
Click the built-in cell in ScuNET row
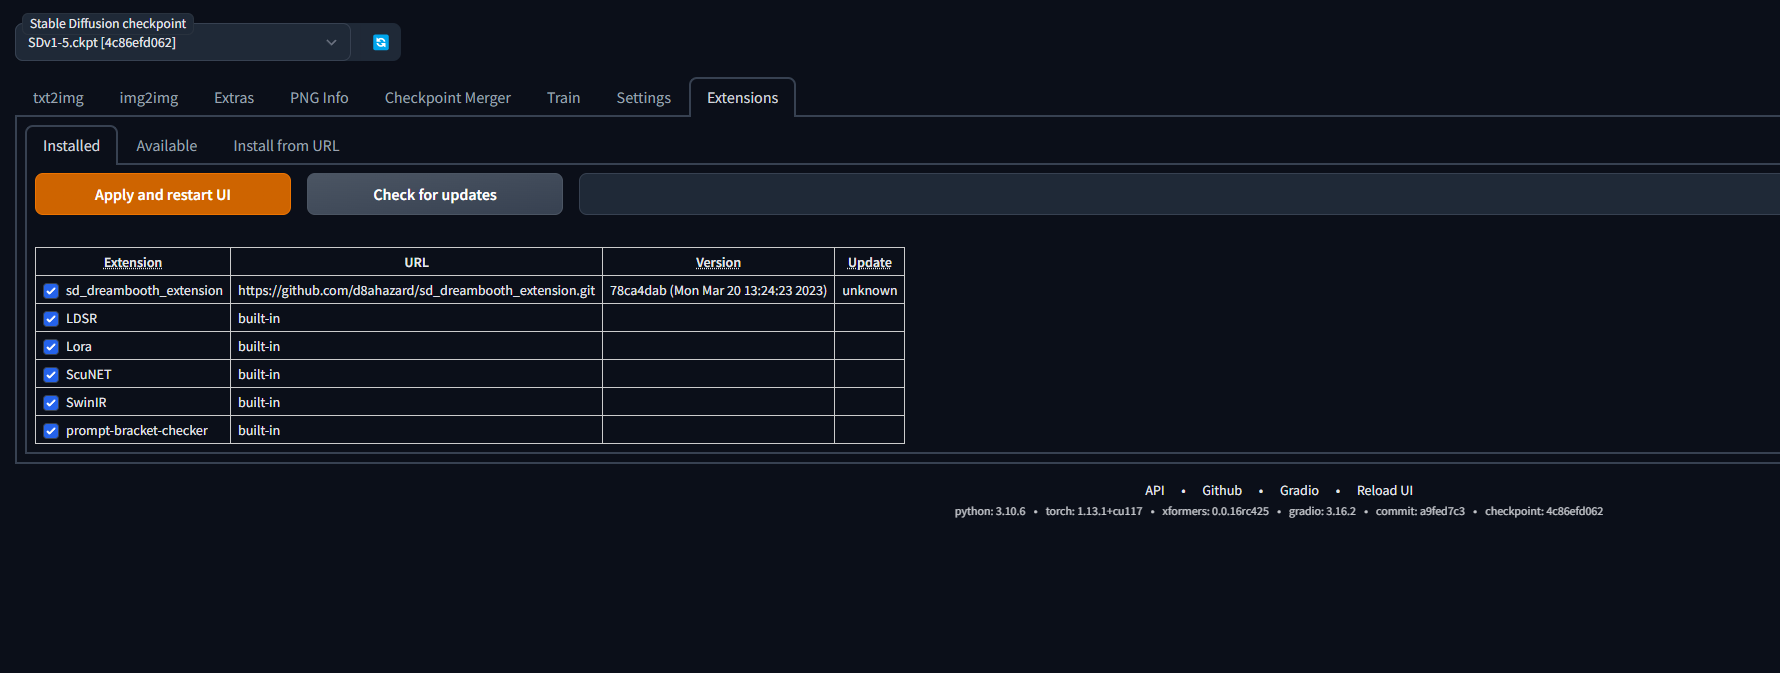[416, 375]
